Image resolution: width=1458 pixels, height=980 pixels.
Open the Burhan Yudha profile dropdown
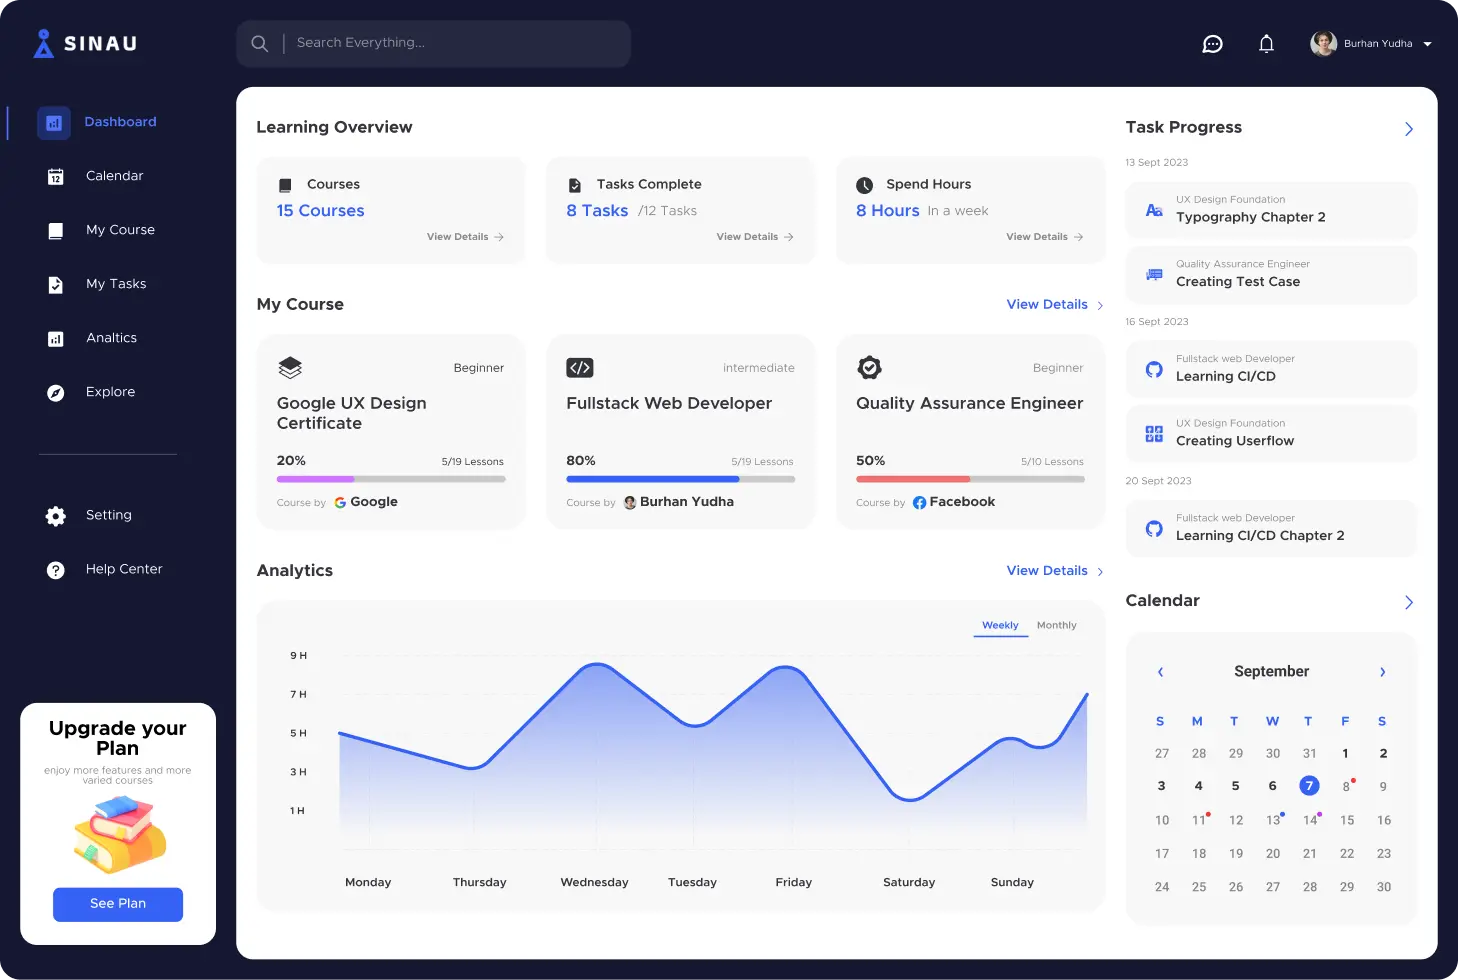point(1427,44)
